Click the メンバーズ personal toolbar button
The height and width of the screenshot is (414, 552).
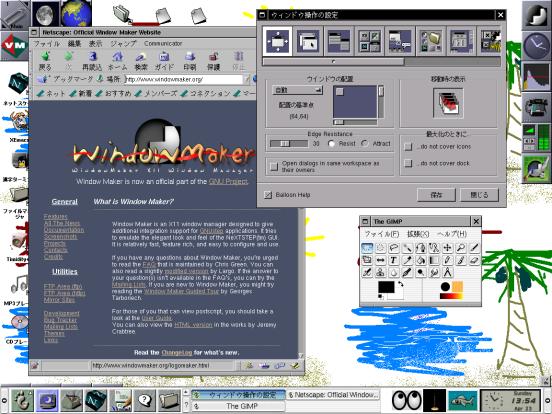pyautogui.click(x=156, y=93)
